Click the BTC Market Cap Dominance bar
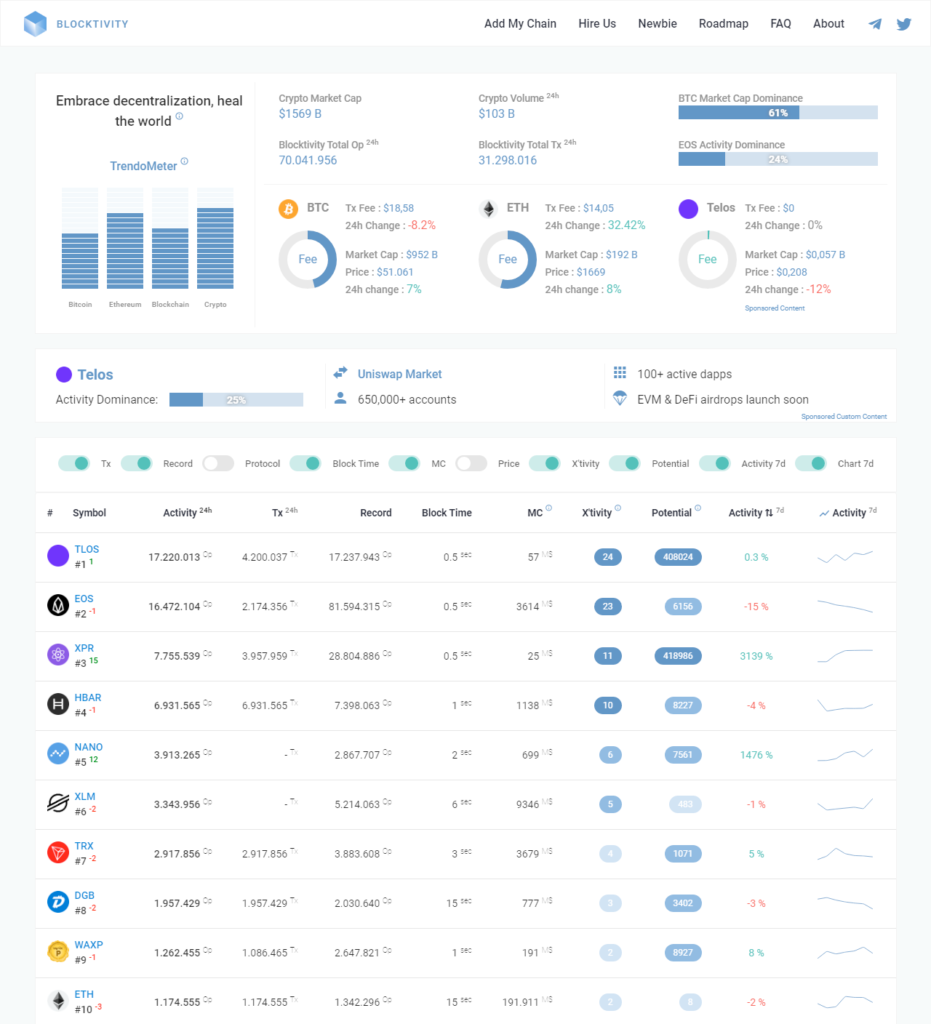This screenshot has height=1024, width=931. click(x=778, y=112)
